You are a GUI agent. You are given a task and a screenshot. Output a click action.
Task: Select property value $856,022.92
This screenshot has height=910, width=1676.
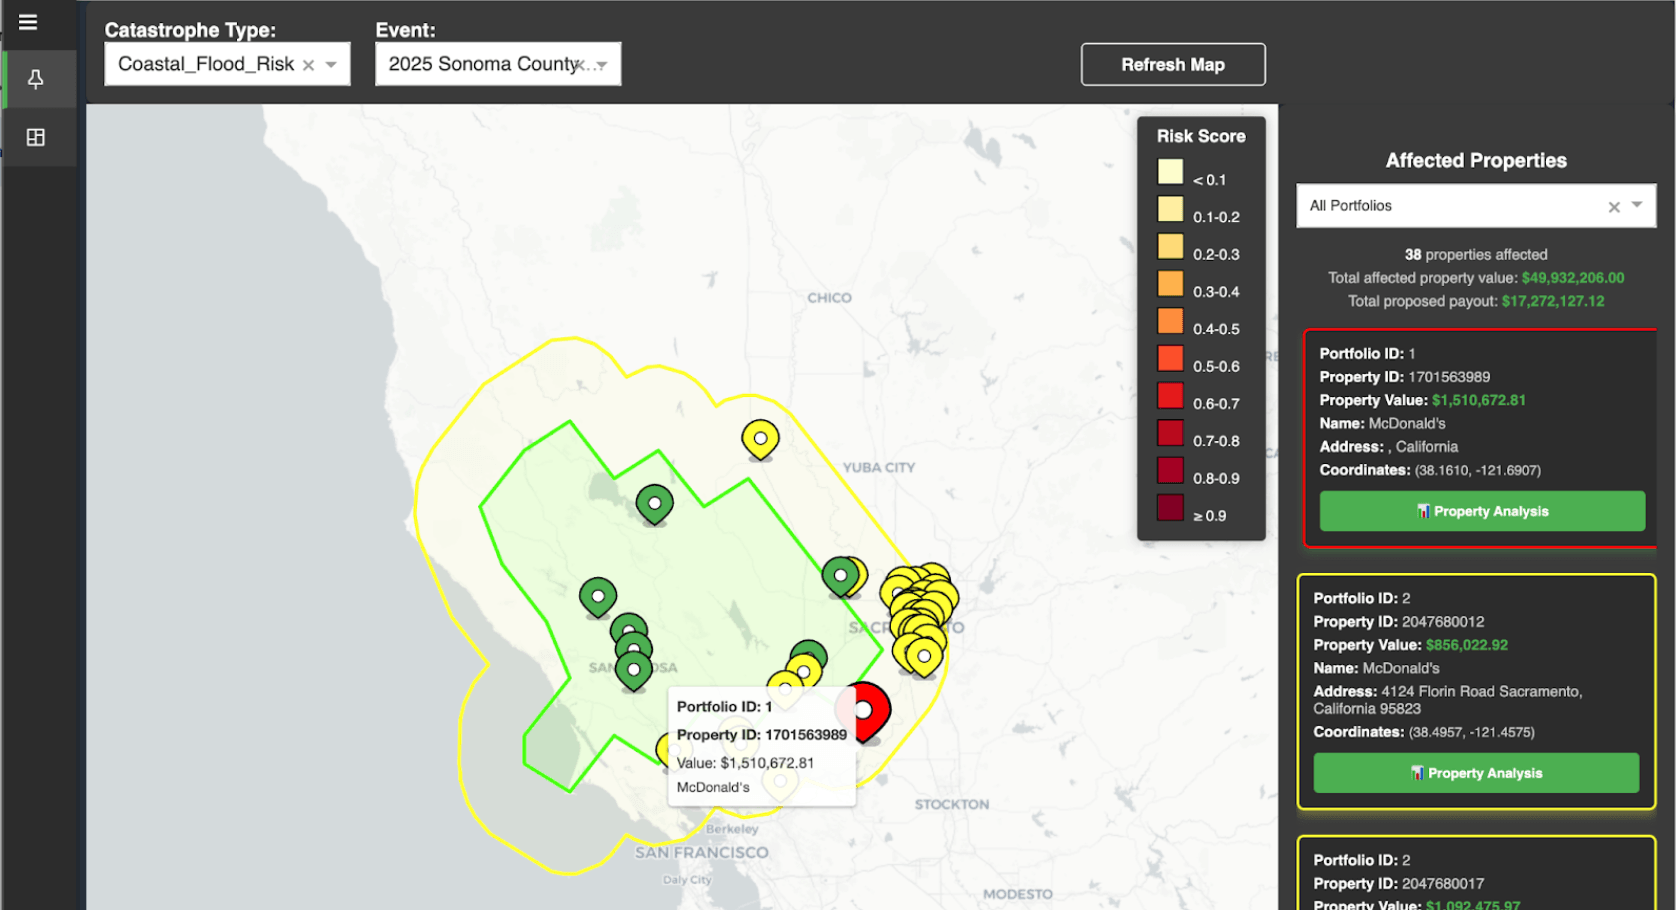(1467, 645)
